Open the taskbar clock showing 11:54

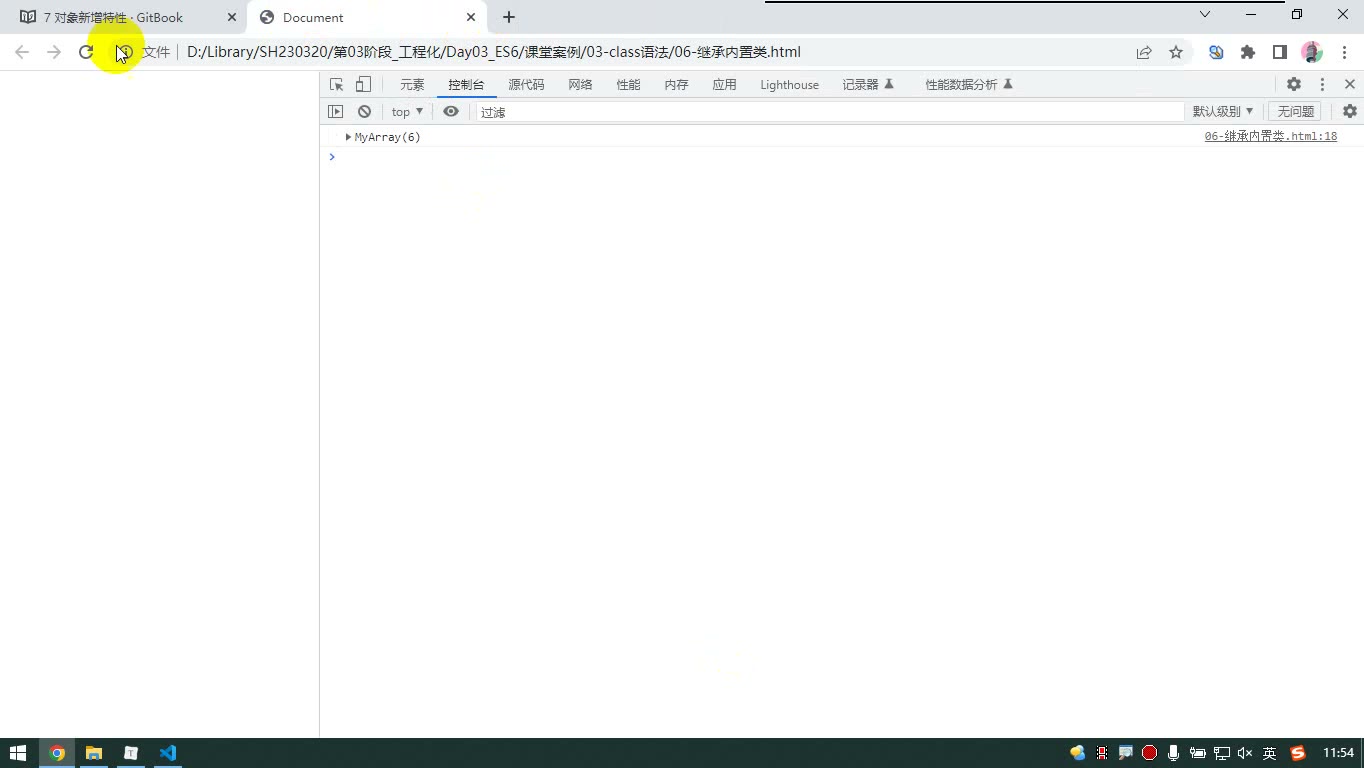click(1338, 753)
